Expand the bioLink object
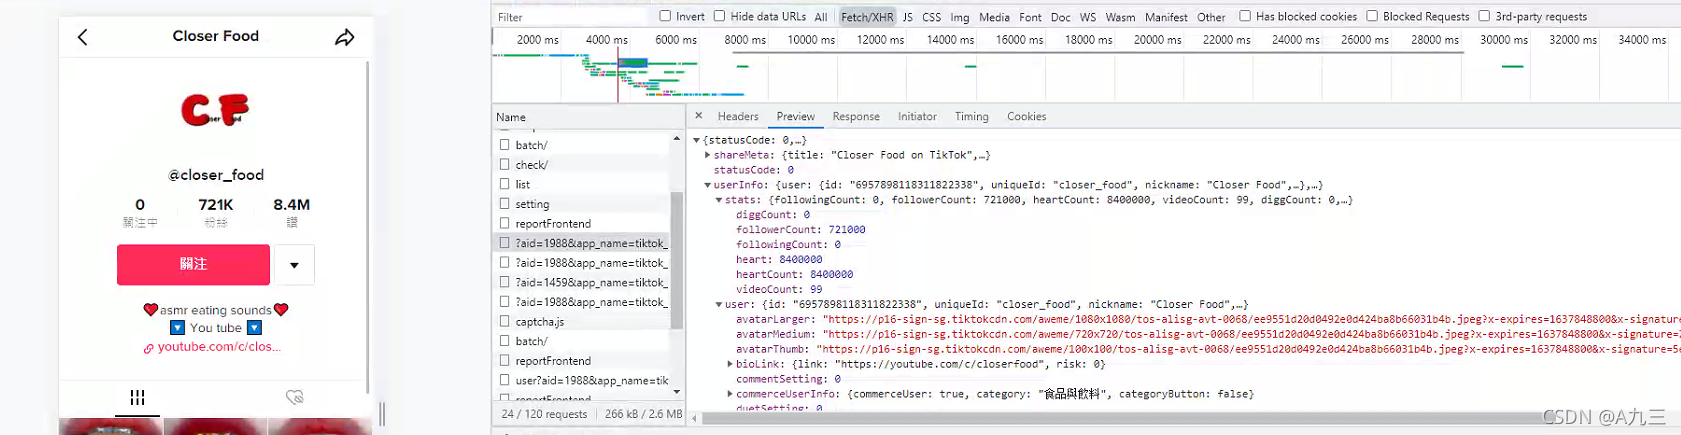Viewport: 1681px width, 435px height. [730, 364]
